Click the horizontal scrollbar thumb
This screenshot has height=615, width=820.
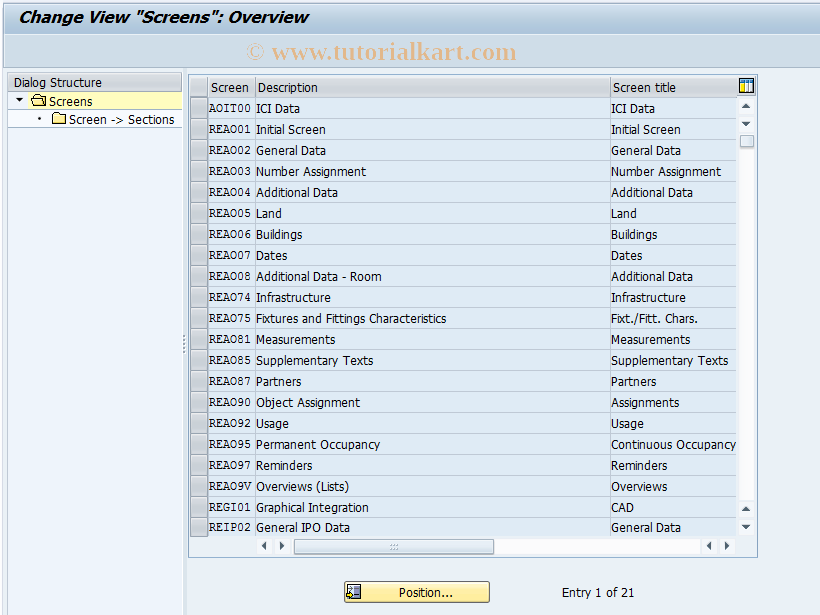point(394,546)
